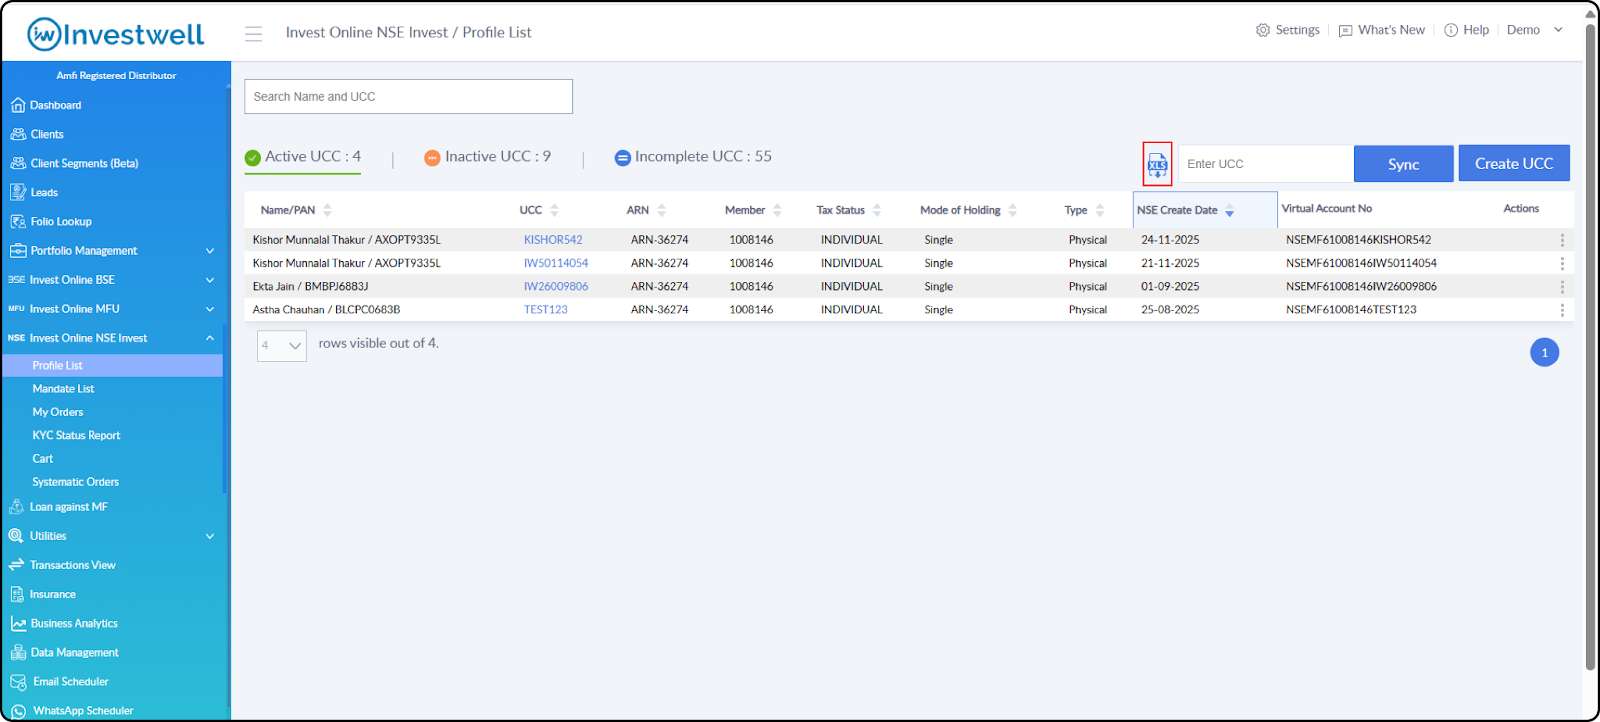This screenshot has width=1600, height=722.
Task: Open actions menu for KISHOR542 row
Action: (x=1562, y=240)
